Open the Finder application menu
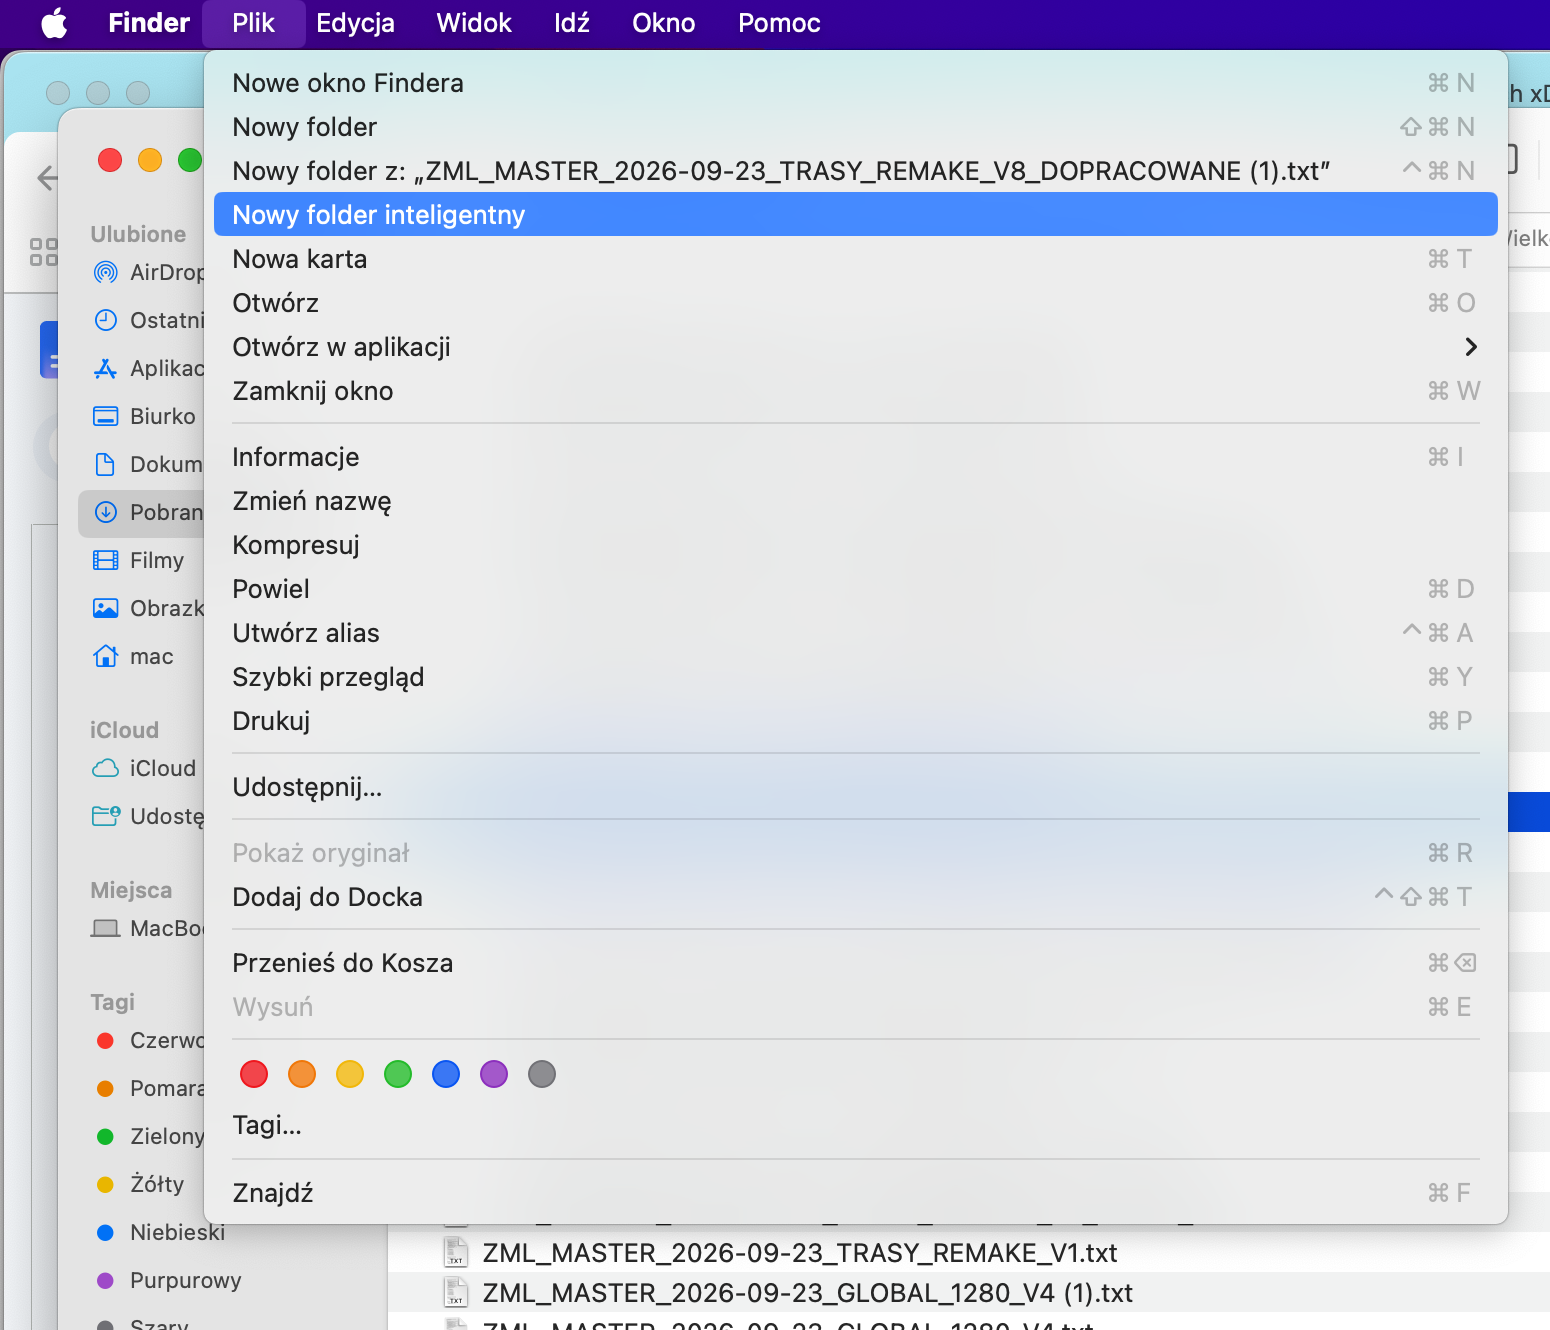The image size is (1550, 1330). click(x=149, y=23)
